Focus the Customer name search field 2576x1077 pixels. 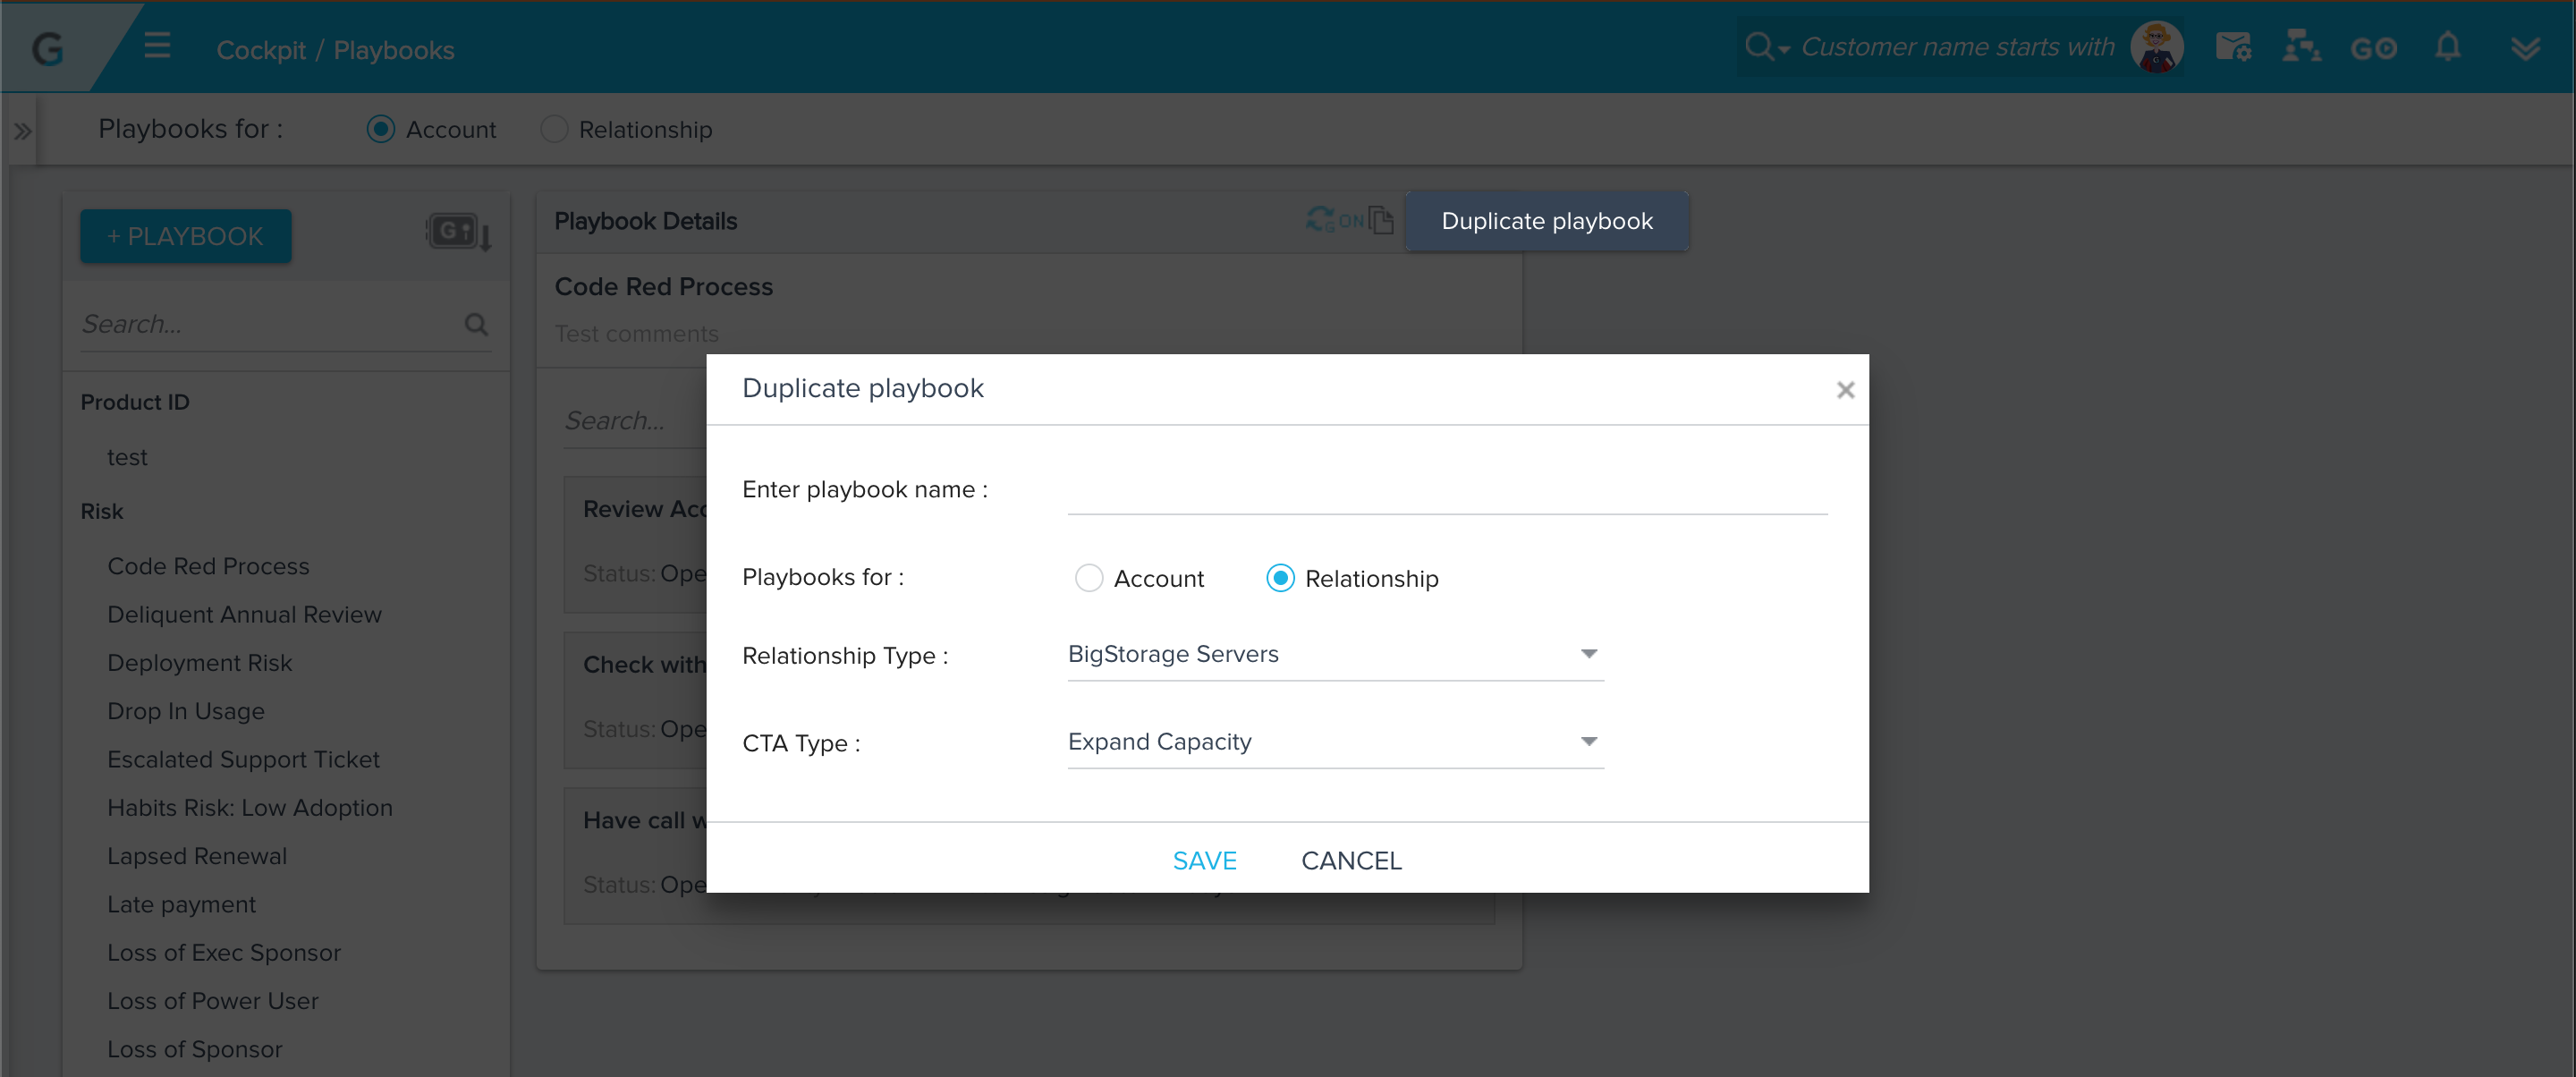[1957, 47]
